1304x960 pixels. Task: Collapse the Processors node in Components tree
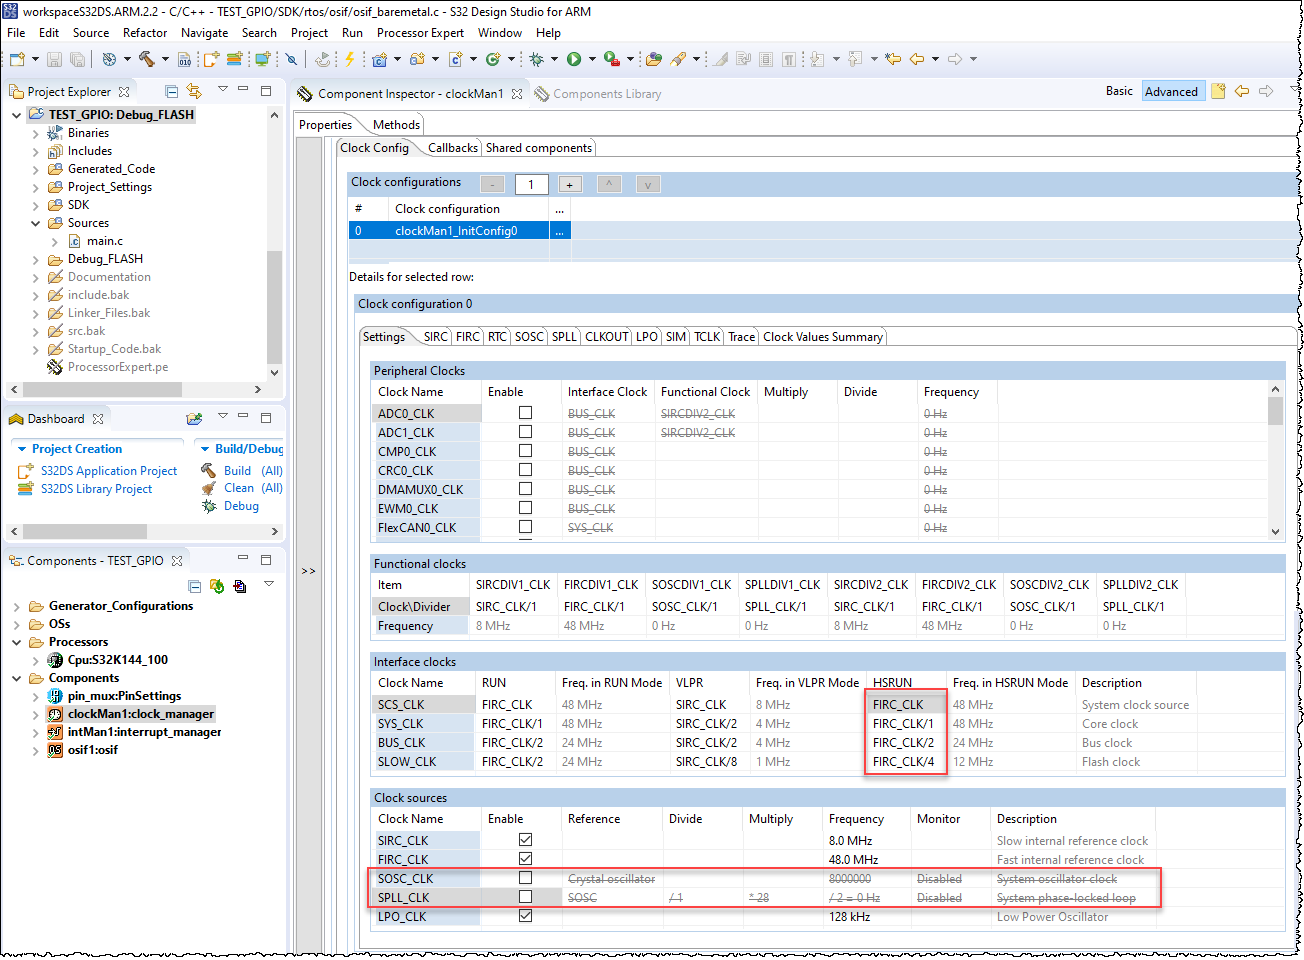(17, 642)
